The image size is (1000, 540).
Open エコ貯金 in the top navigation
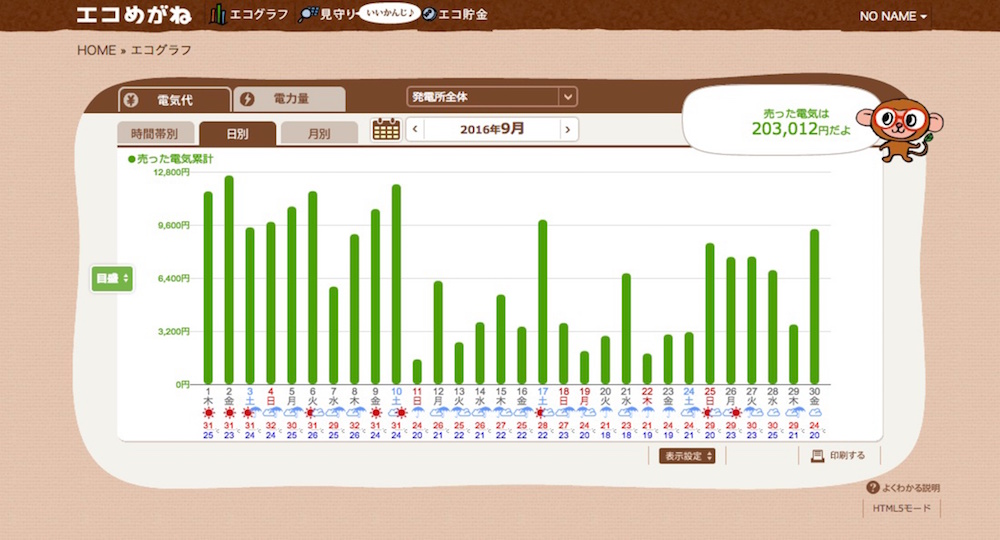tap(455, 15)
